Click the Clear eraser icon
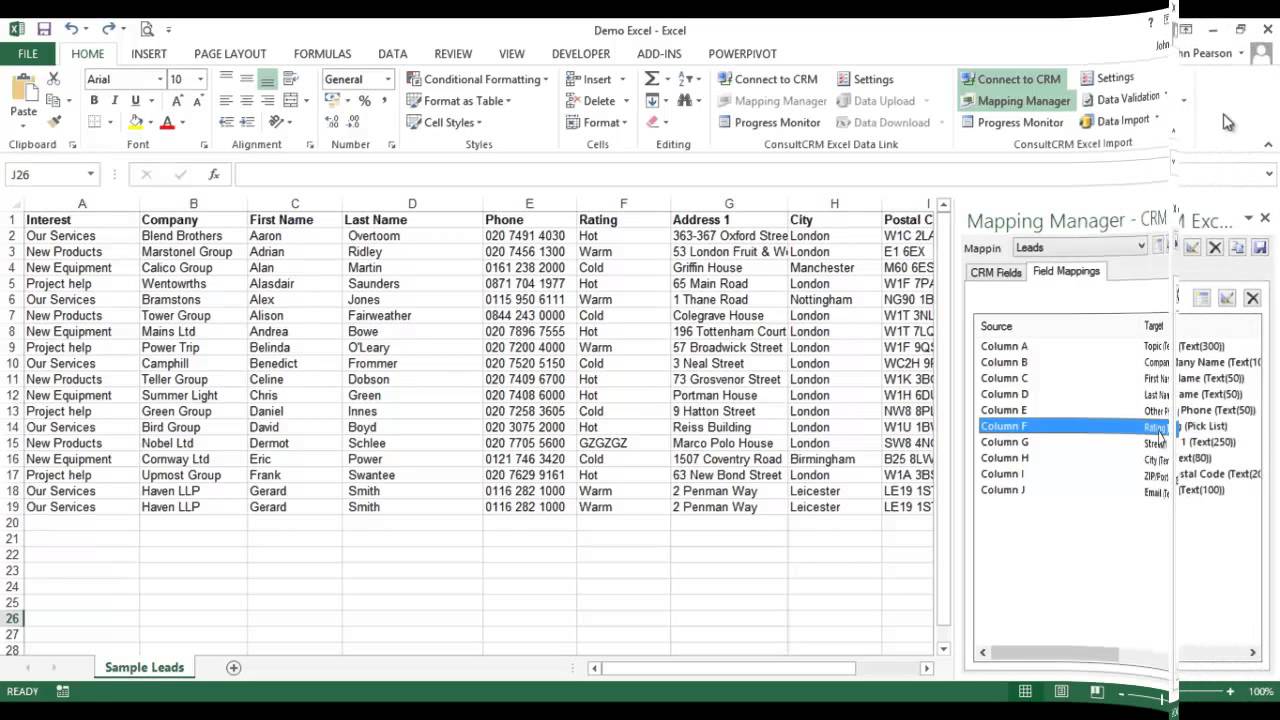 [652, 122]
